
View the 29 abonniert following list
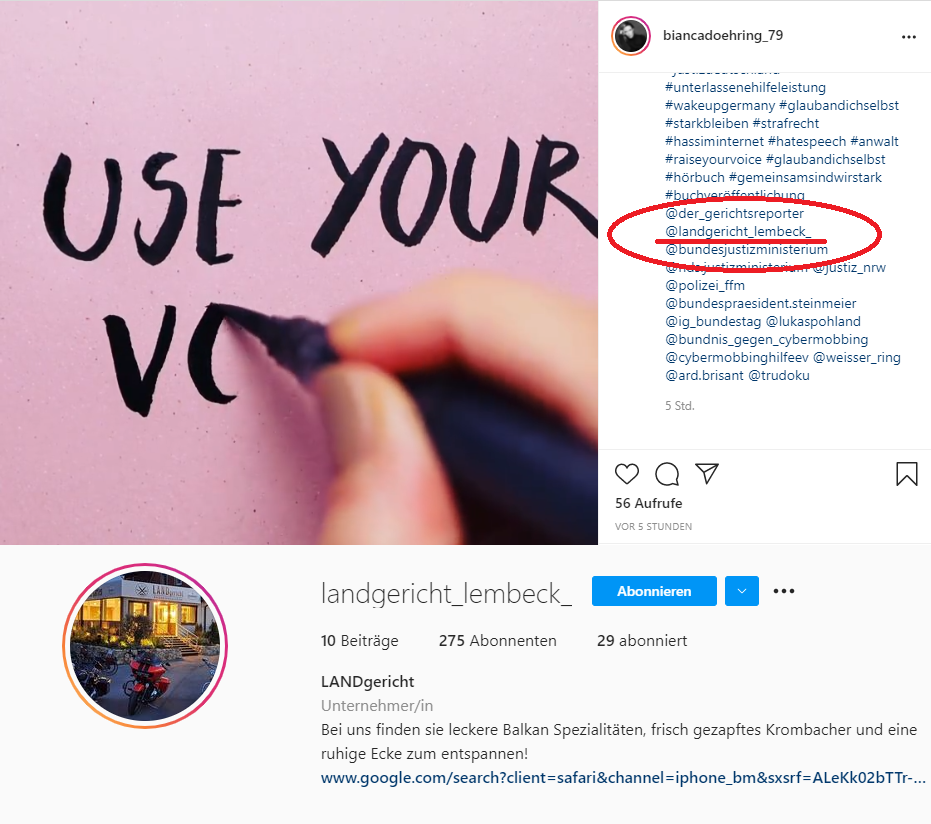click(x=642, y=641)
